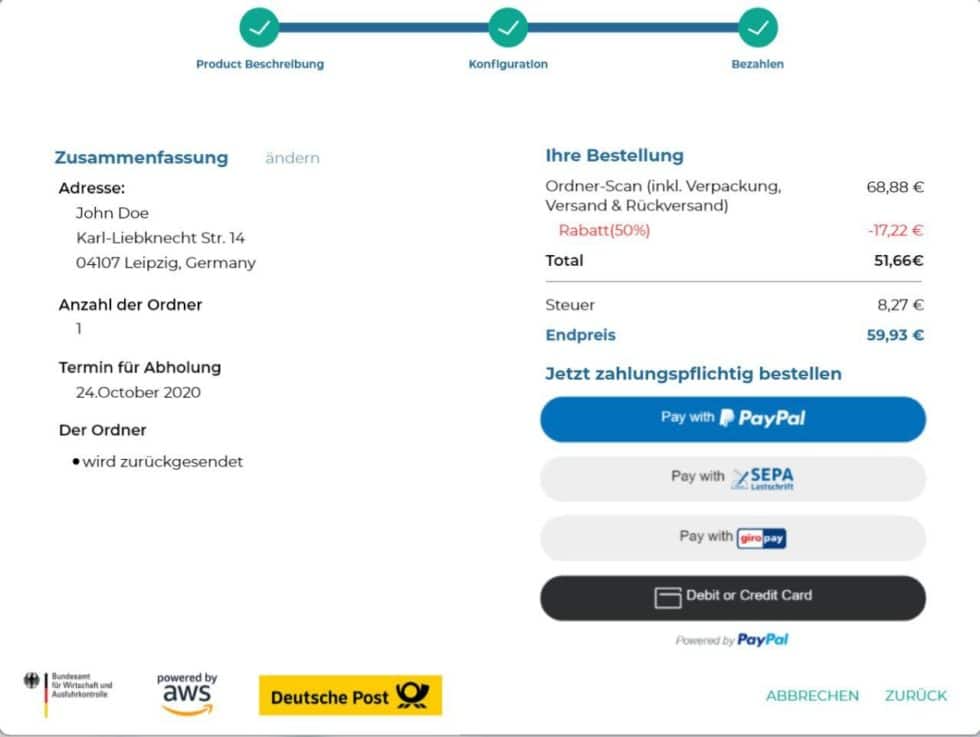The width and height of the screenshot is (980, 737).
Task: Click the Endpreis amount 59,93 €
Action: pos(895,335)
